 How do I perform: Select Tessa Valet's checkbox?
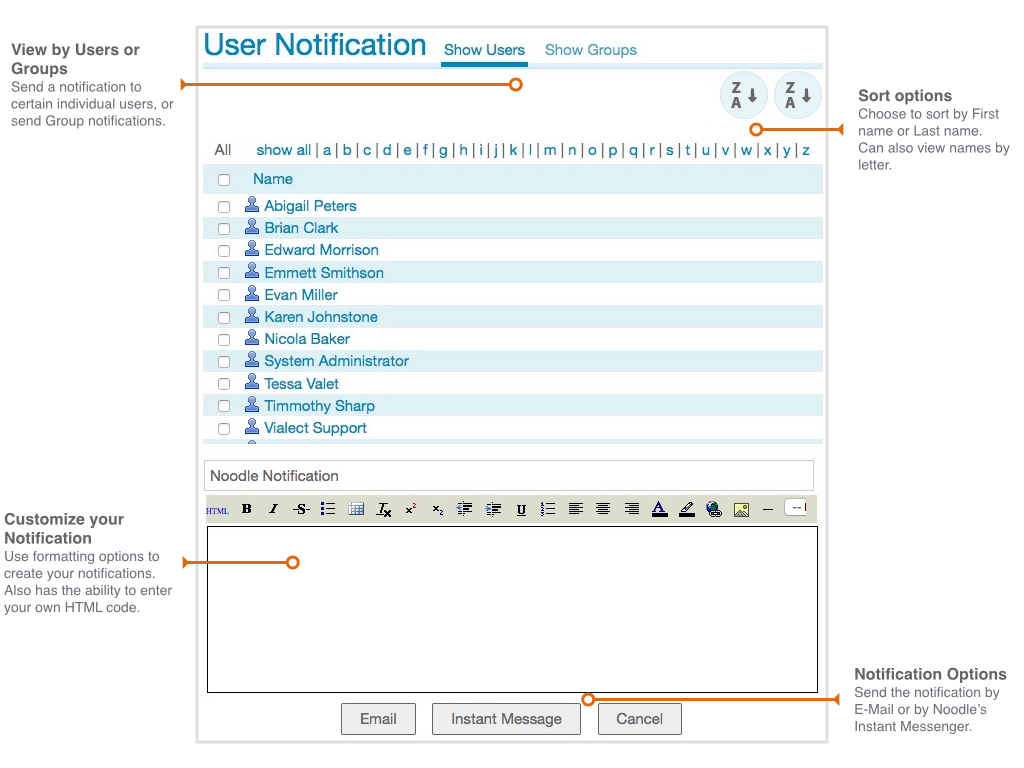pyautogui.click(x=224, y=384)
